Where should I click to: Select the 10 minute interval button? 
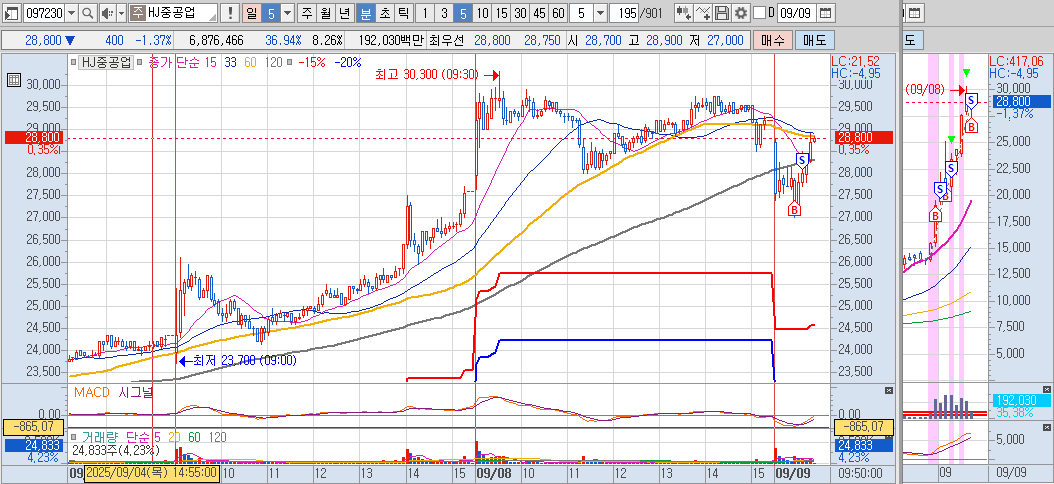coord(483,13)
